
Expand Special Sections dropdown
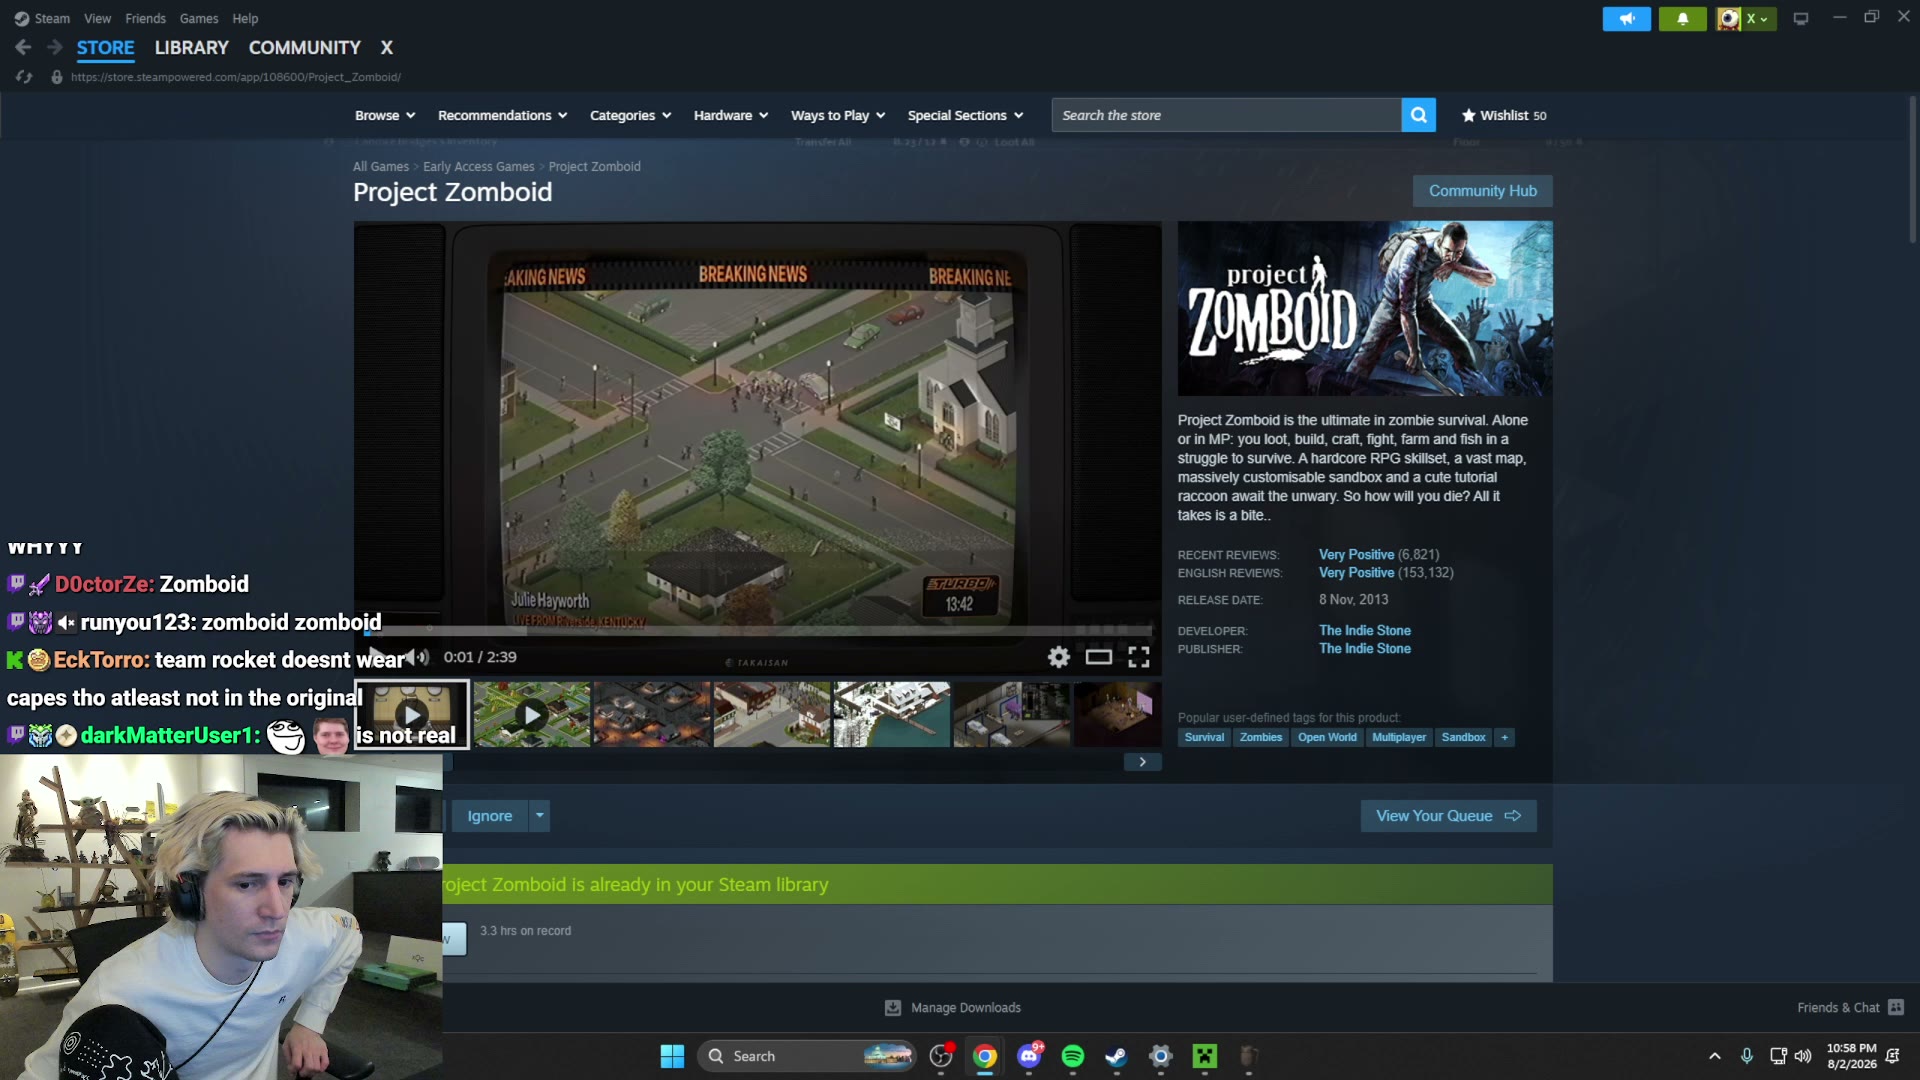click(965, 115)
